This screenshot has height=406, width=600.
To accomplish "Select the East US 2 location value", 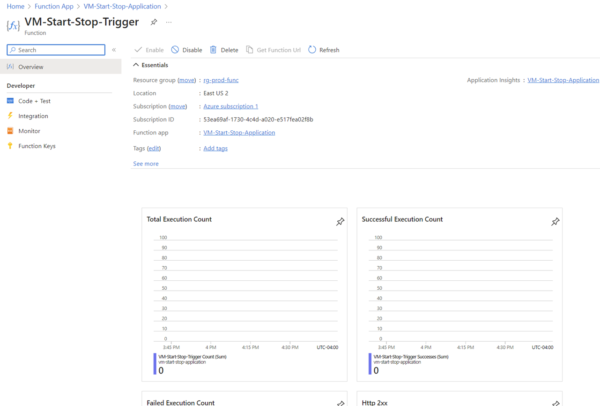I will pyautogui.click(x=216, y=93).
